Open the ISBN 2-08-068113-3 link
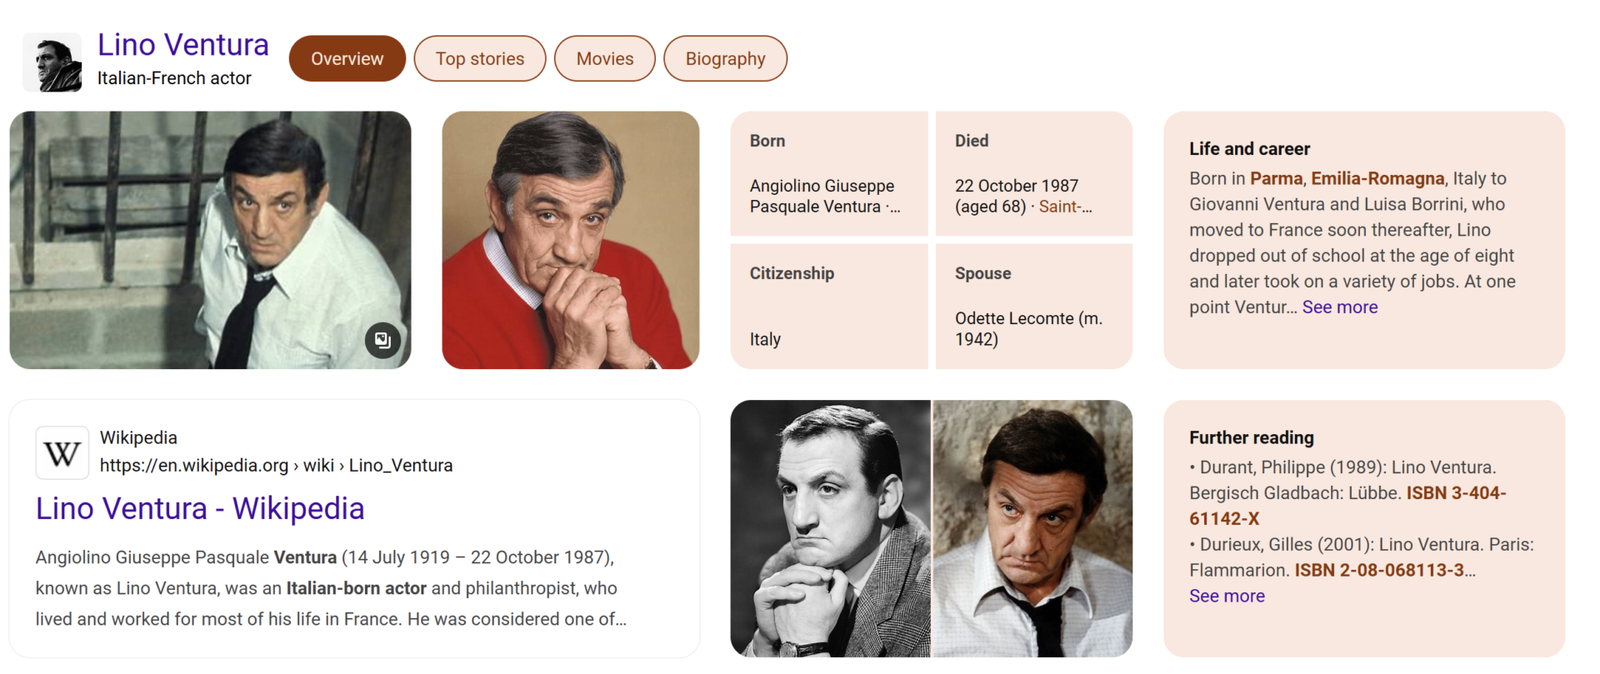 pyautogui.click(x=1379, y=570)
